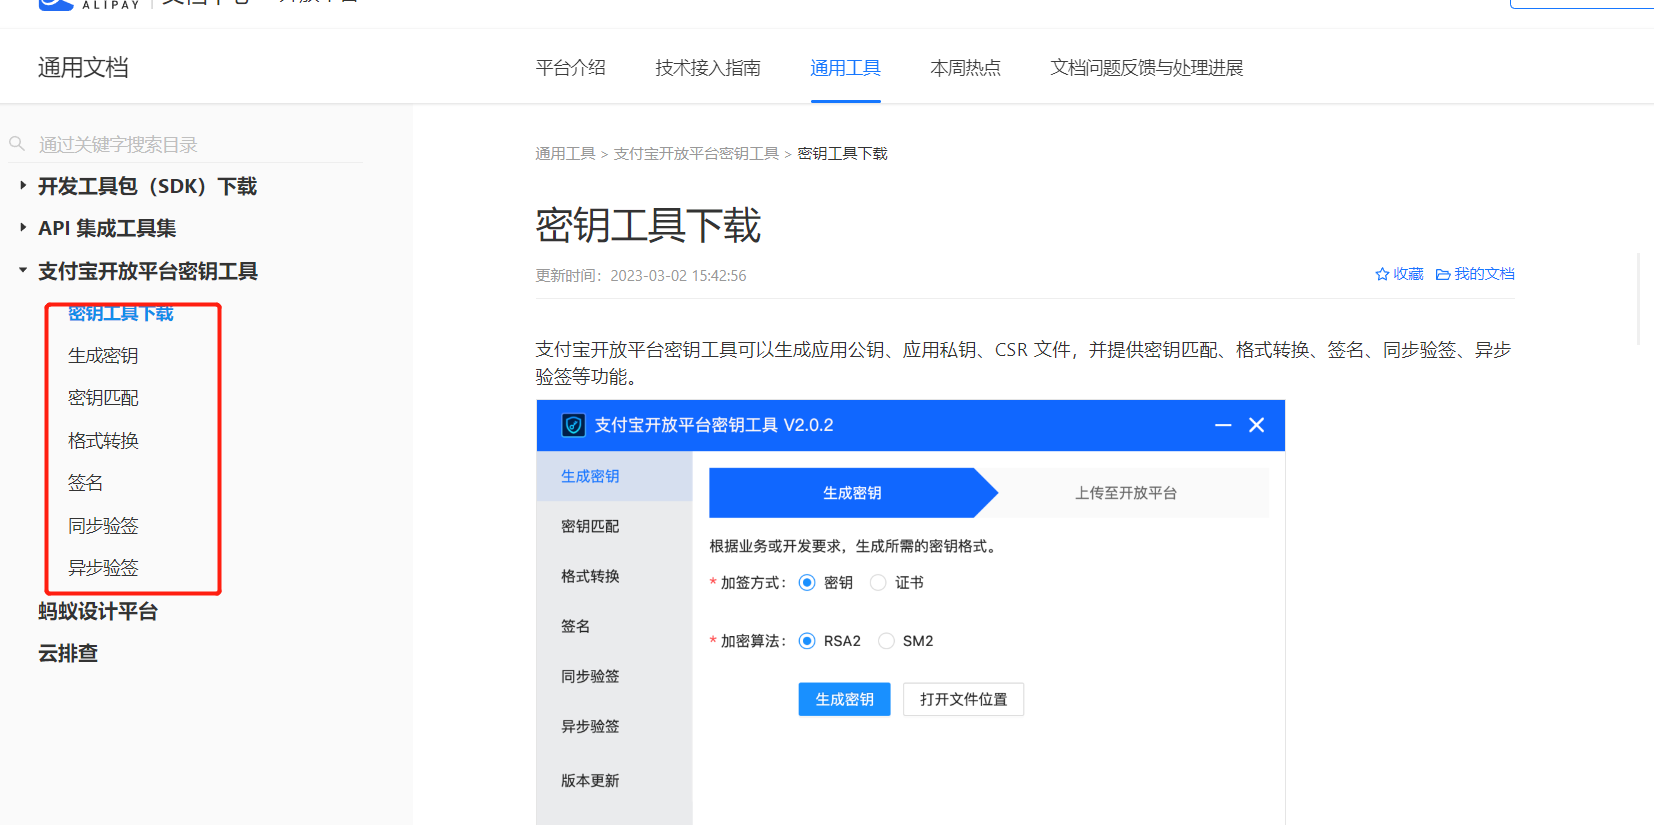Image resolution: width=1654 pixels, height=825 pixels.
Task: Click the 通用文档 title text
Action: tap(83, 67)
